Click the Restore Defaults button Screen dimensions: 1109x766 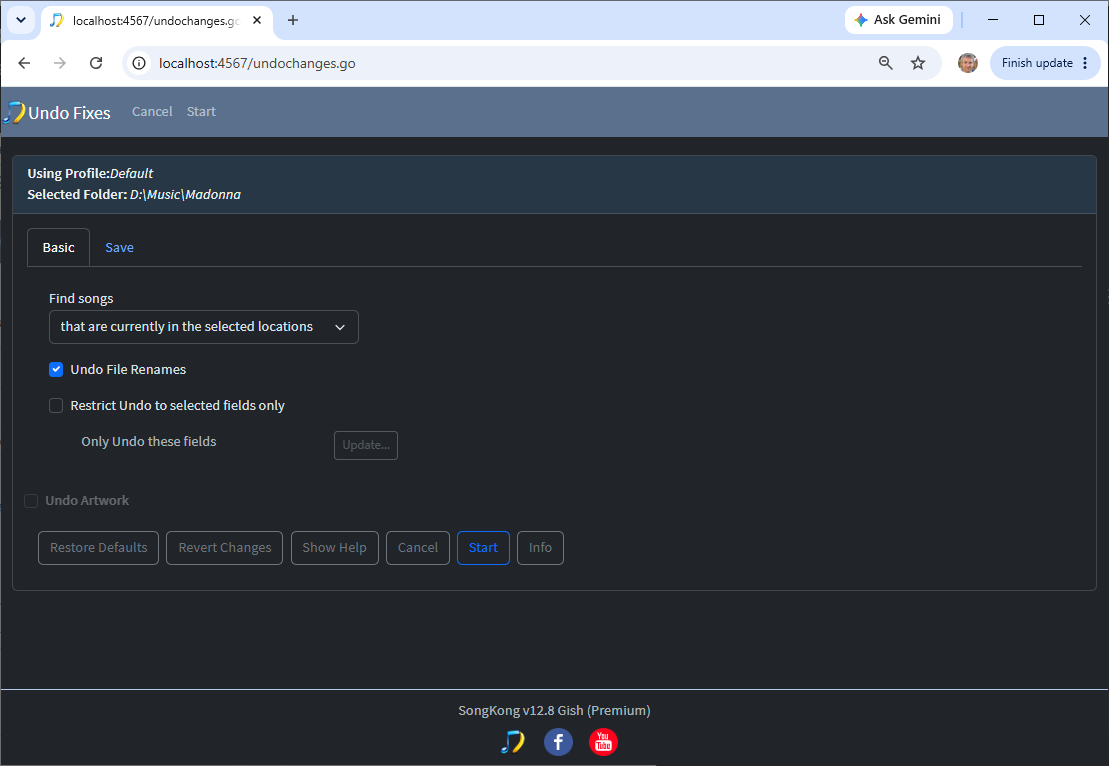pos(98,547)
